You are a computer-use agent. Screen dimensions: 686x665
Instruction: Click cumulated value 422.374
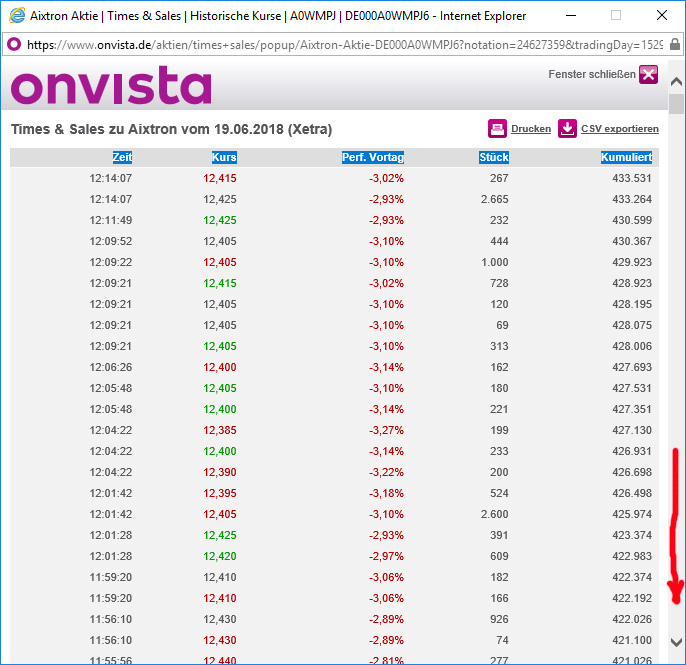pyautogui.click(x=632, y=577)
